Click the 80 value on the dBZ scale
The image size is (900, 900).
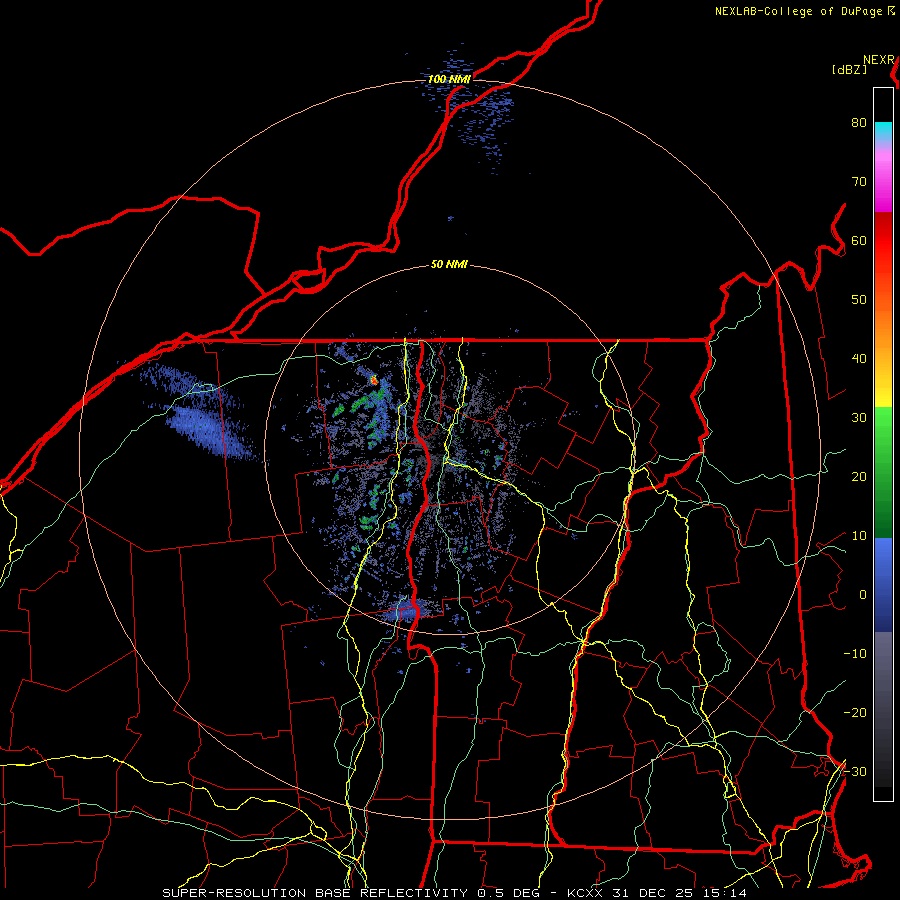pos(859,123)
